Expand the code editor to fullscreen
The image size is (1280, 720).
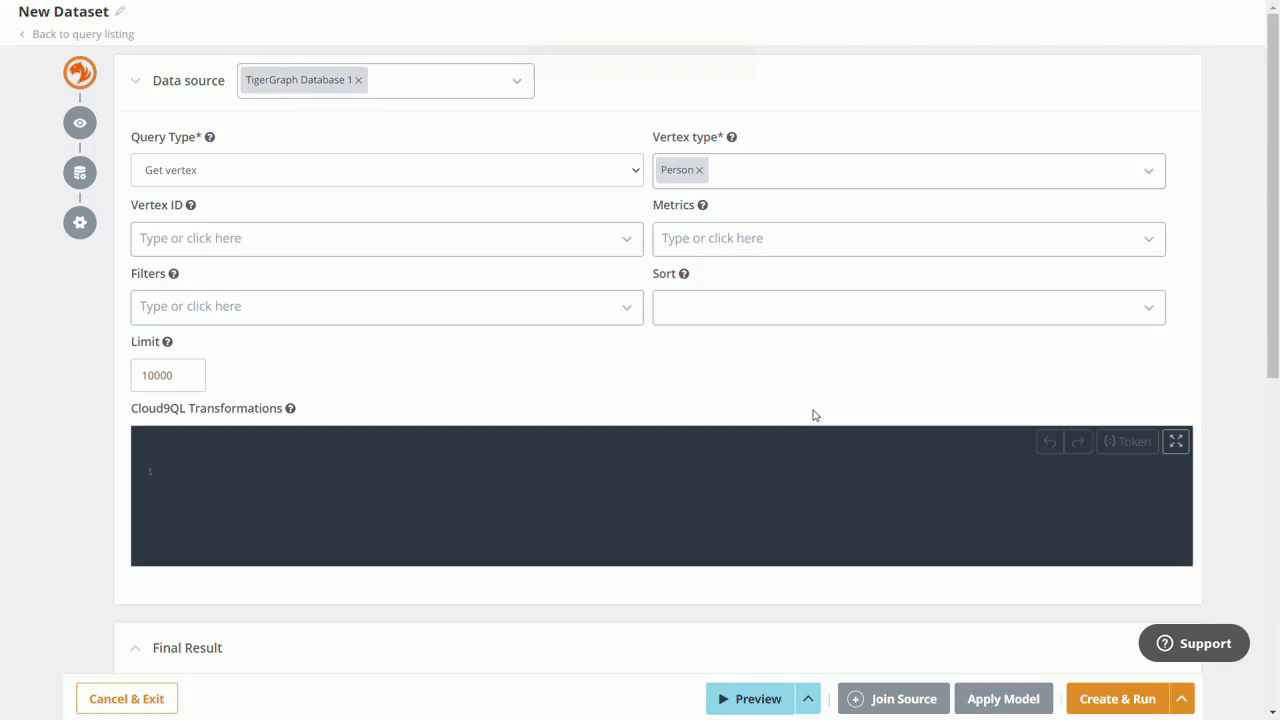1176,441
